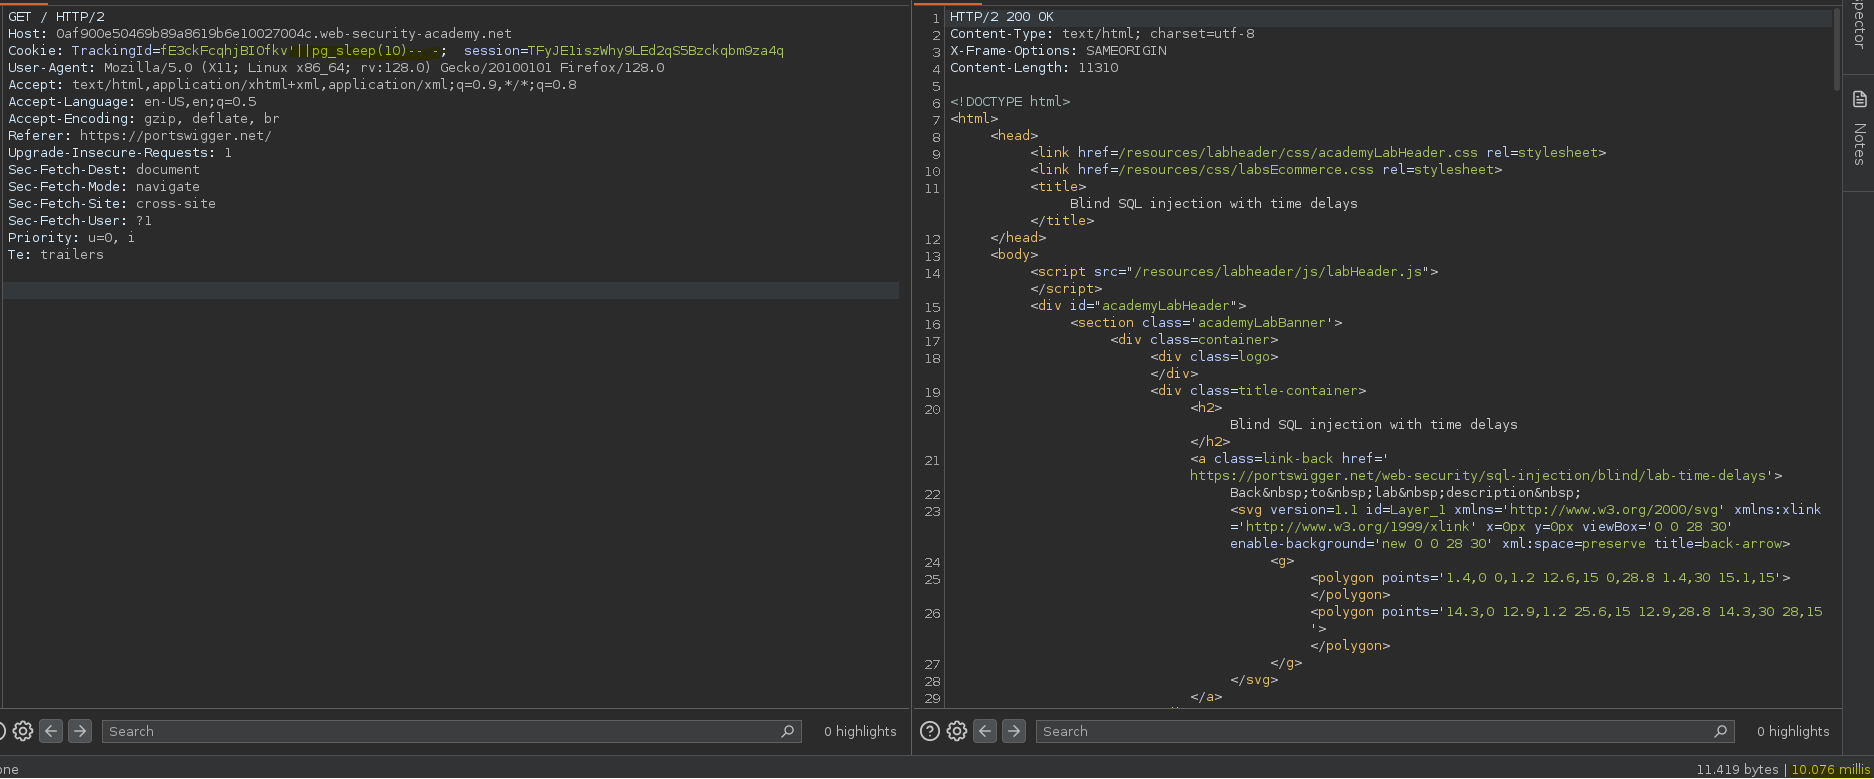The height and width of the screenshot is (779, 1874).
Task: Click the response panel '0 highlights' label
Action: coord(1793,732)
